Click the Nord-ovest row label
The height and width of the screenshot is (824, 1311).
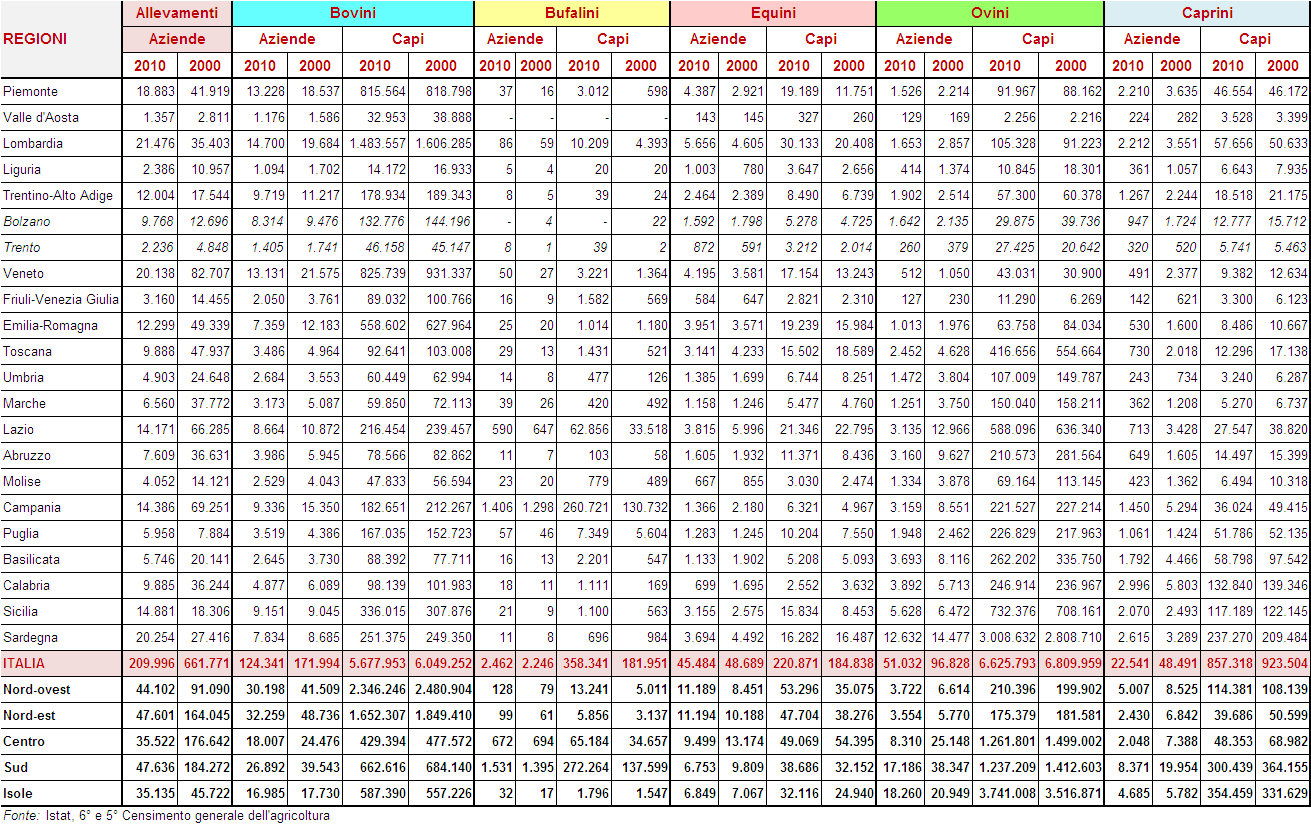click(37, 690)
